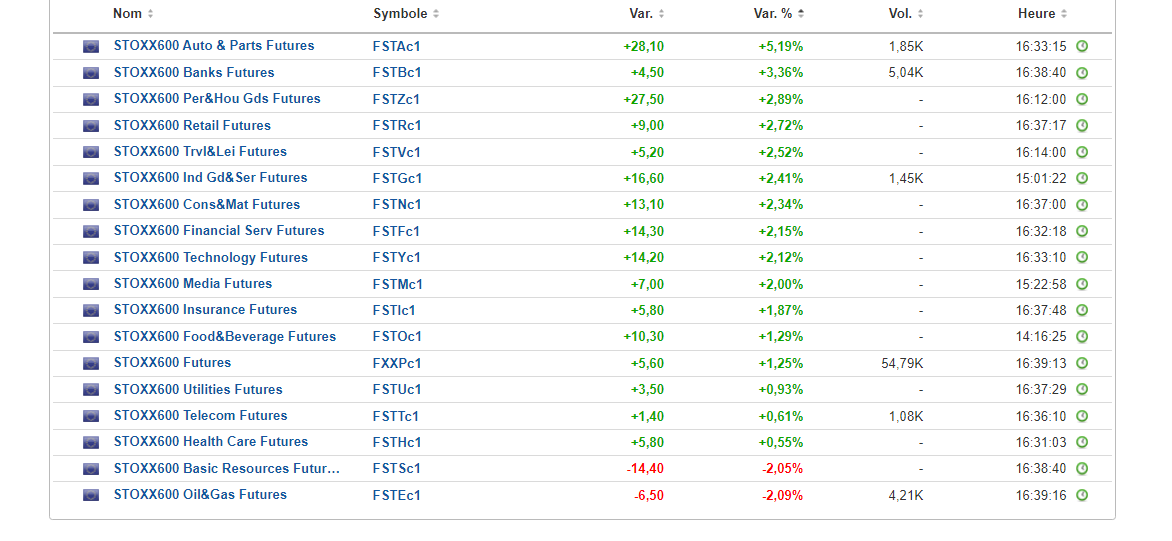Screen dimensions: 1172x541
Task: Open the STOXX600 Basic Resources Futures link
Action: click(227, 468)
